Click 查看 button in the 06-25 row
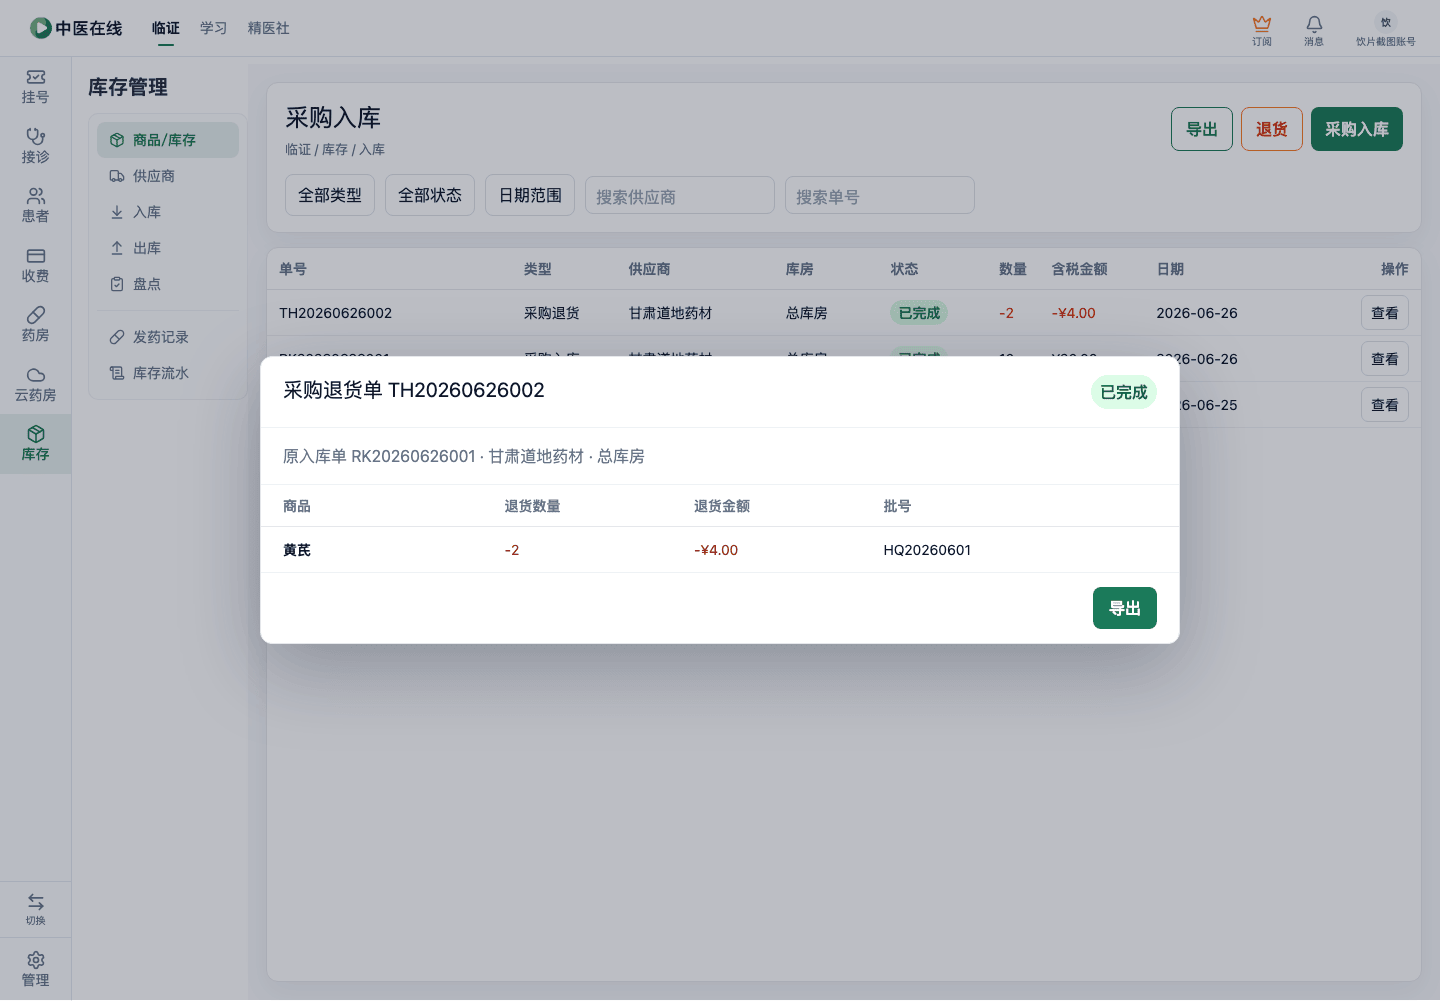1440x1001 pixels. click(1385, 405)
